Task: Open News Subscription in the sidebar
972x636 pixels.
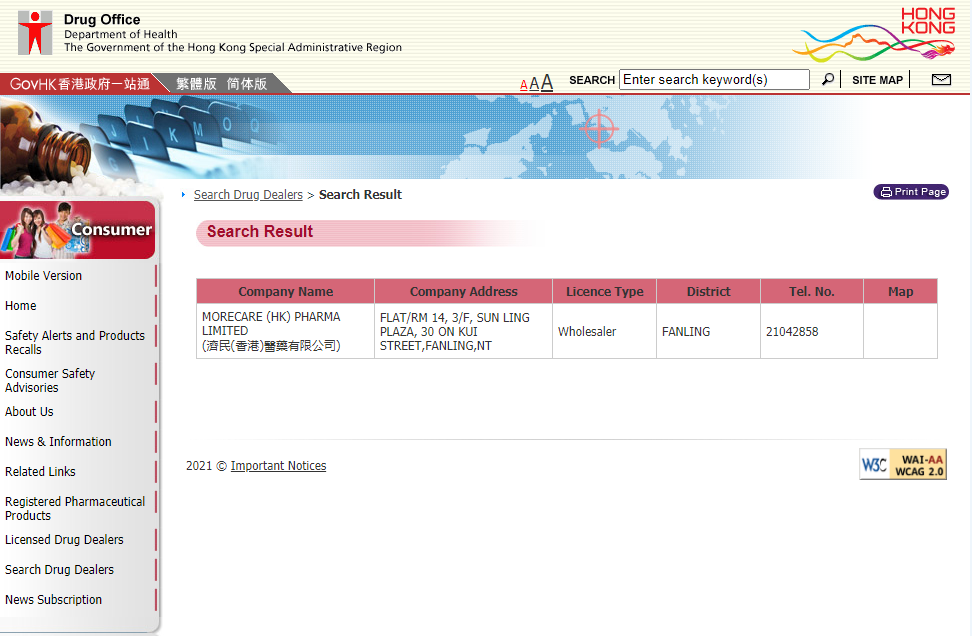Action: (53, 599)
